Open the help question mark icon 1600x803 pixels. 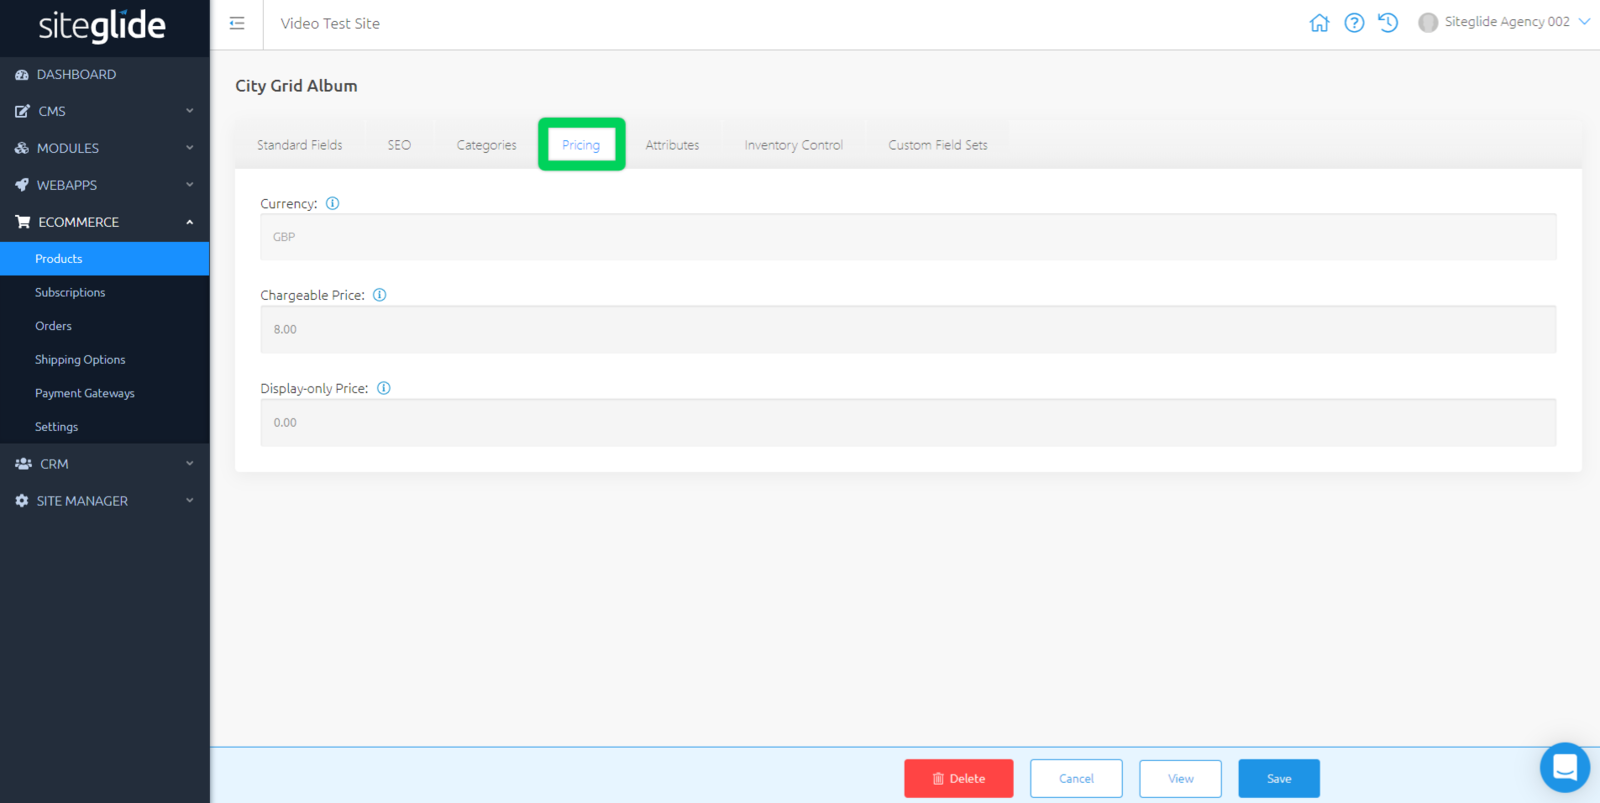[x=1354, y=23]
